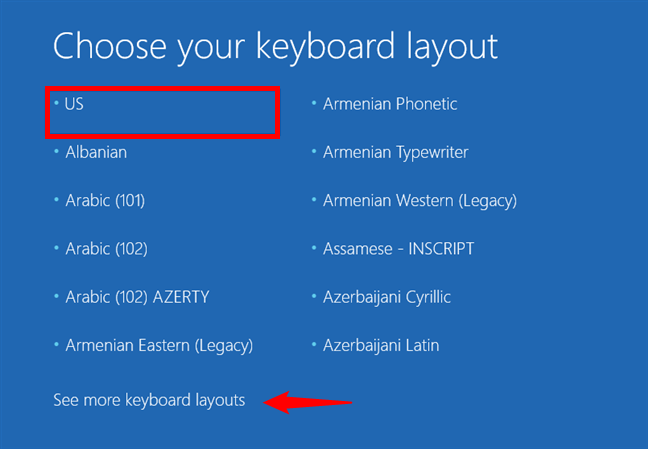Click the bullet beside Armenian Typewriter
The height and width of the screenshot is (449, 648).
point(314,152)
